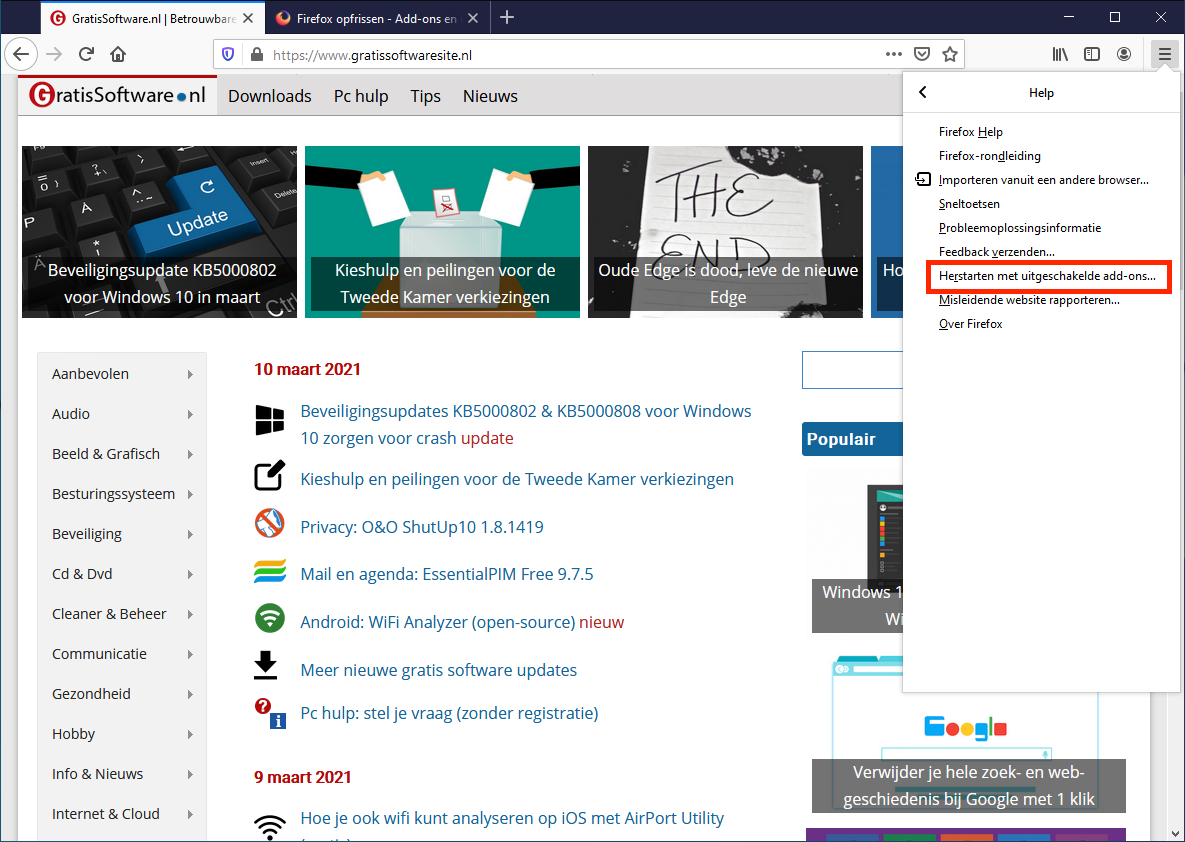Open the Privacy: O&O ShutUp10 link

tap(421, 527)
